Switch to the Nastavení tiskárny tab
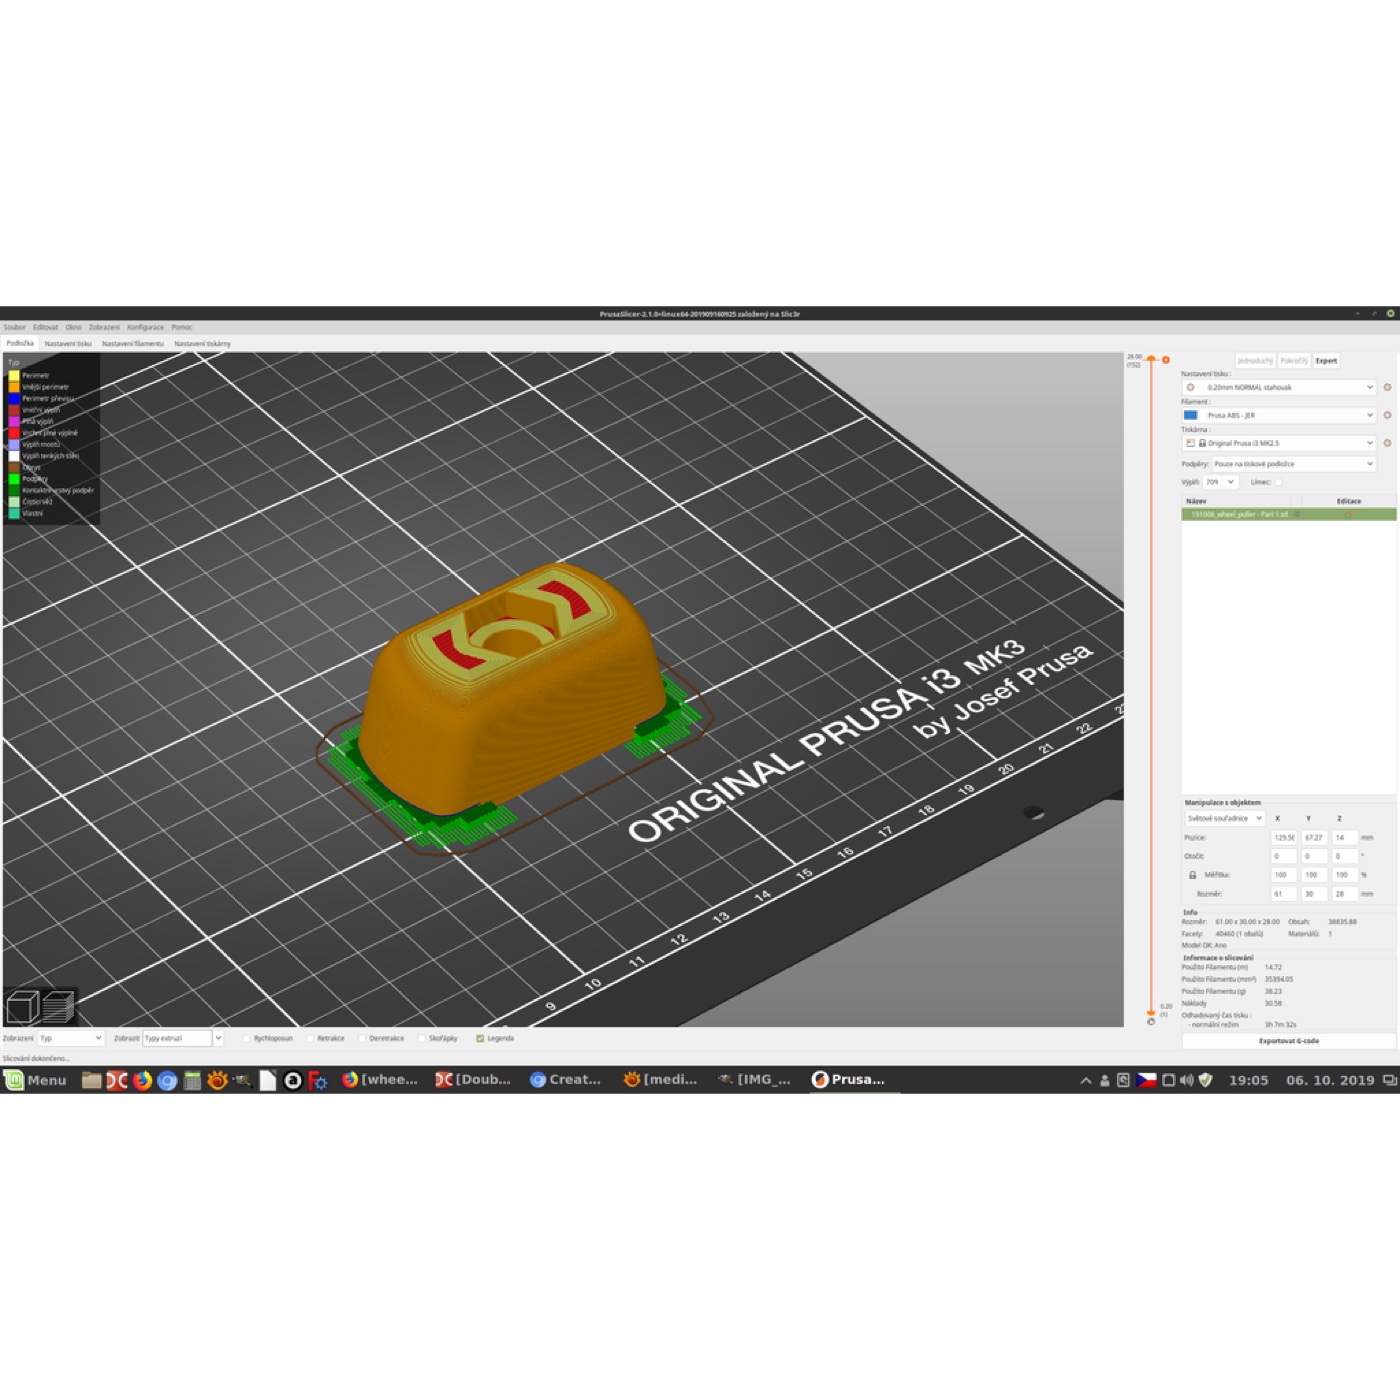Screen dimensions: 1400x1400 pos(202,344)
